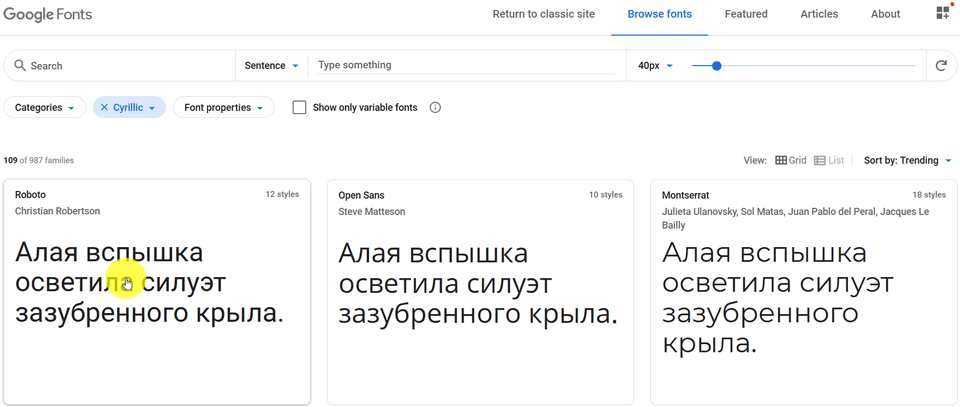
Task: Open Sort by Trending dropdown
Action: click(907, 160)
